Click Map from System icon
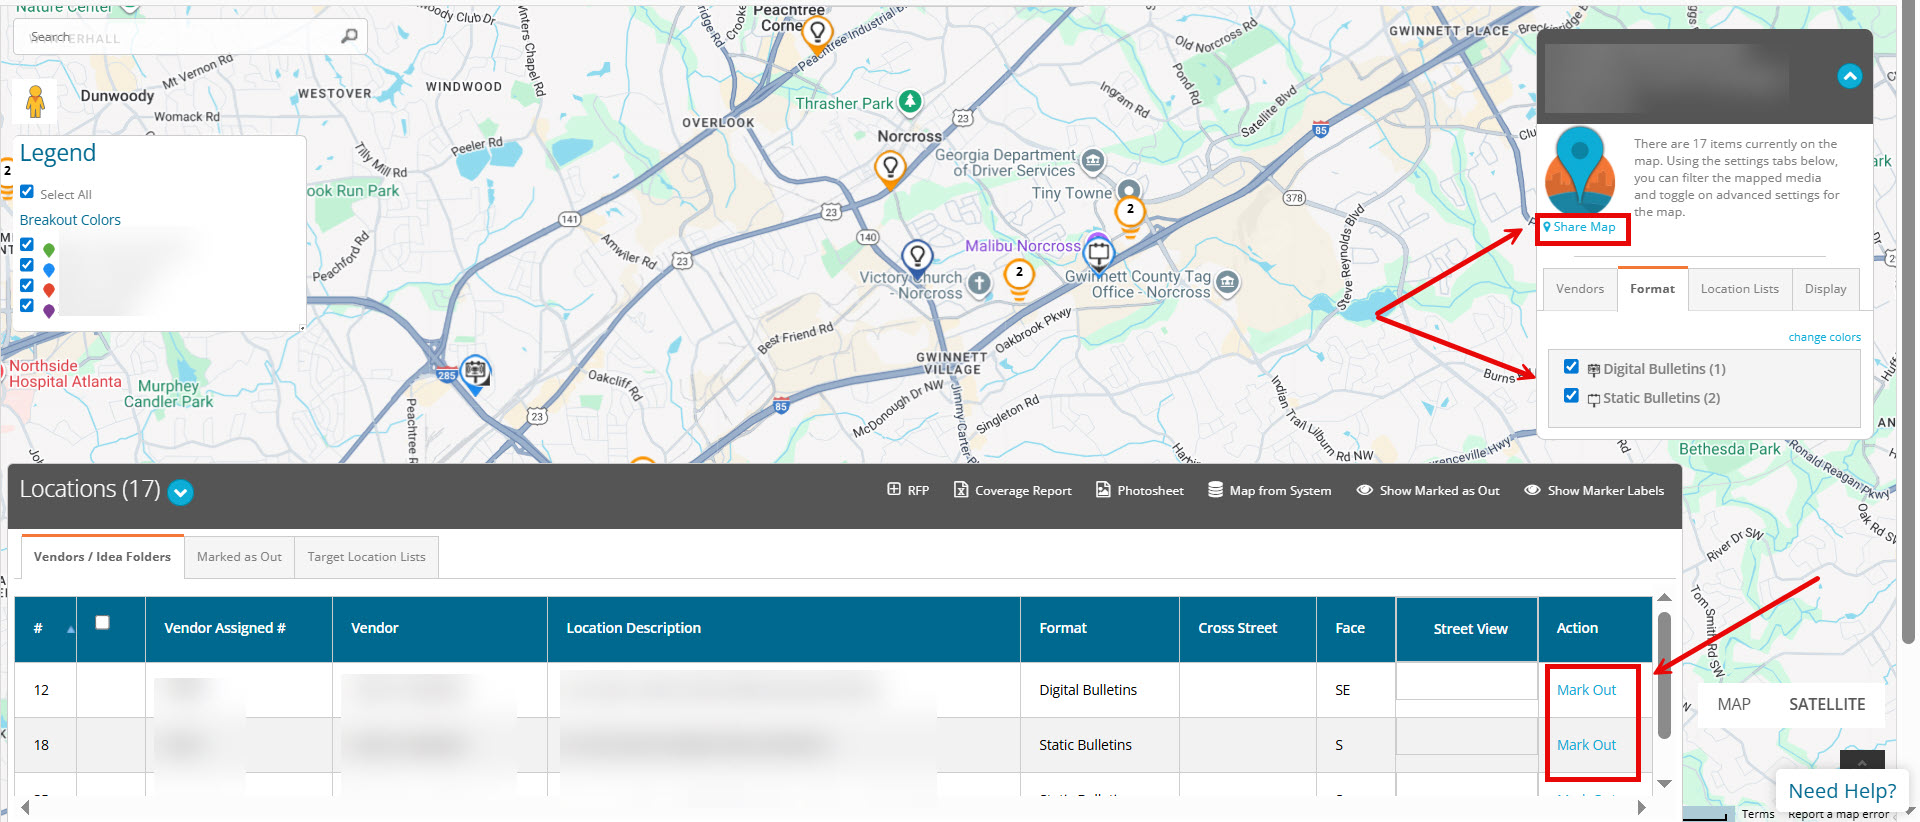Image resolution: width=1920 pixels, height=822 pixels. pos(1215,490)
